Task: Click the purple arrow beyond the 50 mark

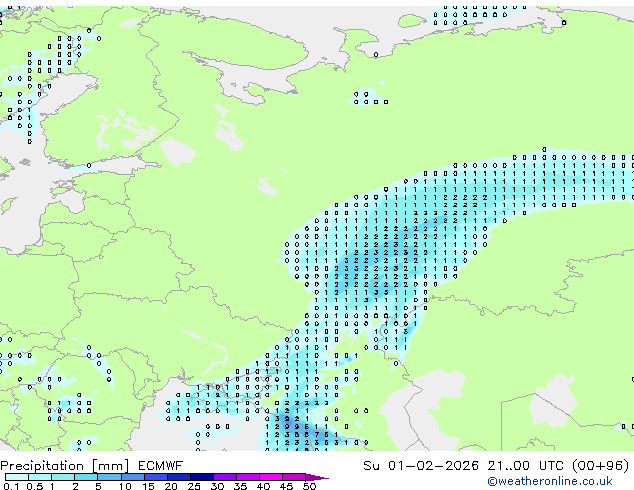Action: pos(317,477)
